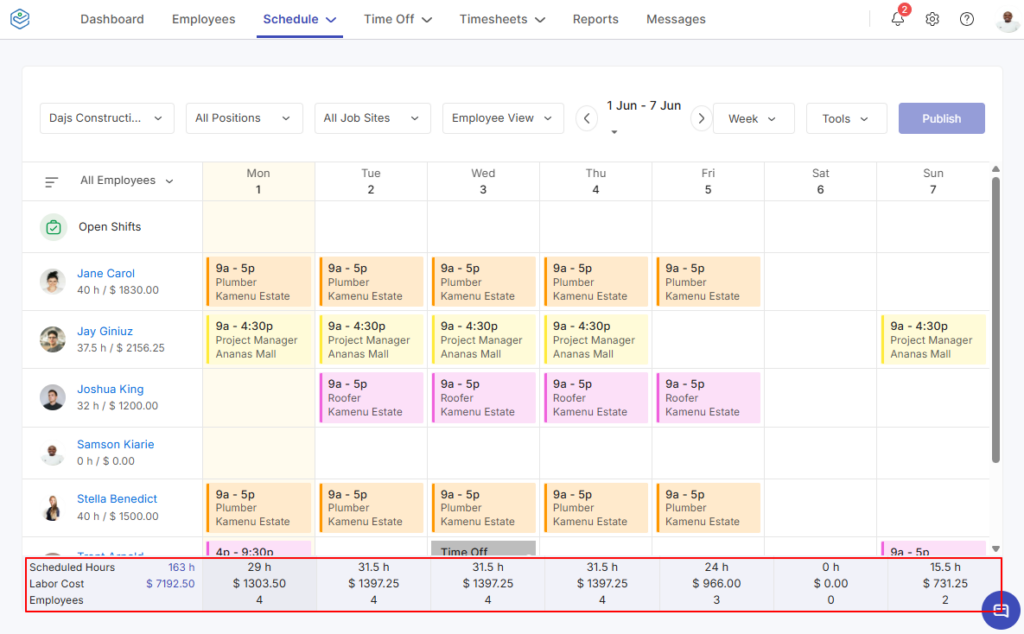Open the Tools dropdown
This screenshot has width=1024, height=634.
click(846, 118)
